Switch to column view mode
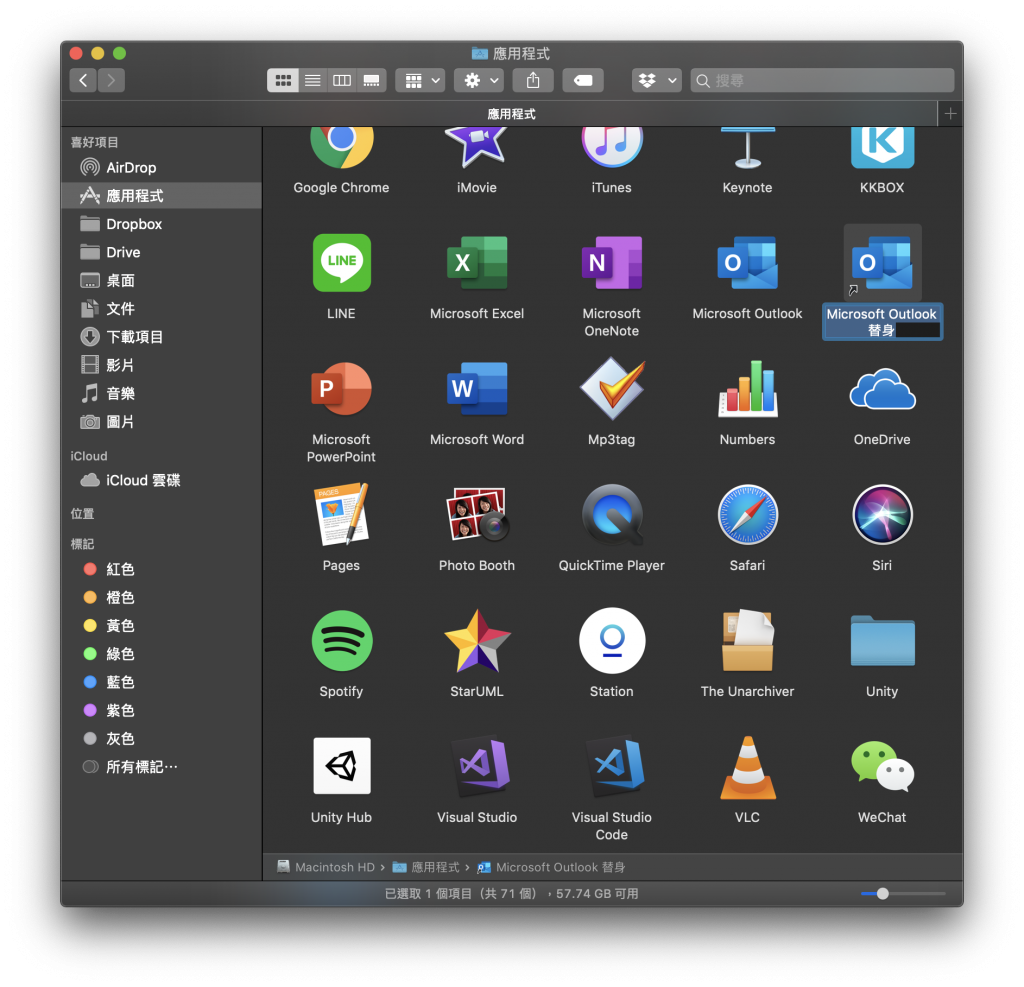Viewport: 1024px width, 987px height. (x=342, y=80)
